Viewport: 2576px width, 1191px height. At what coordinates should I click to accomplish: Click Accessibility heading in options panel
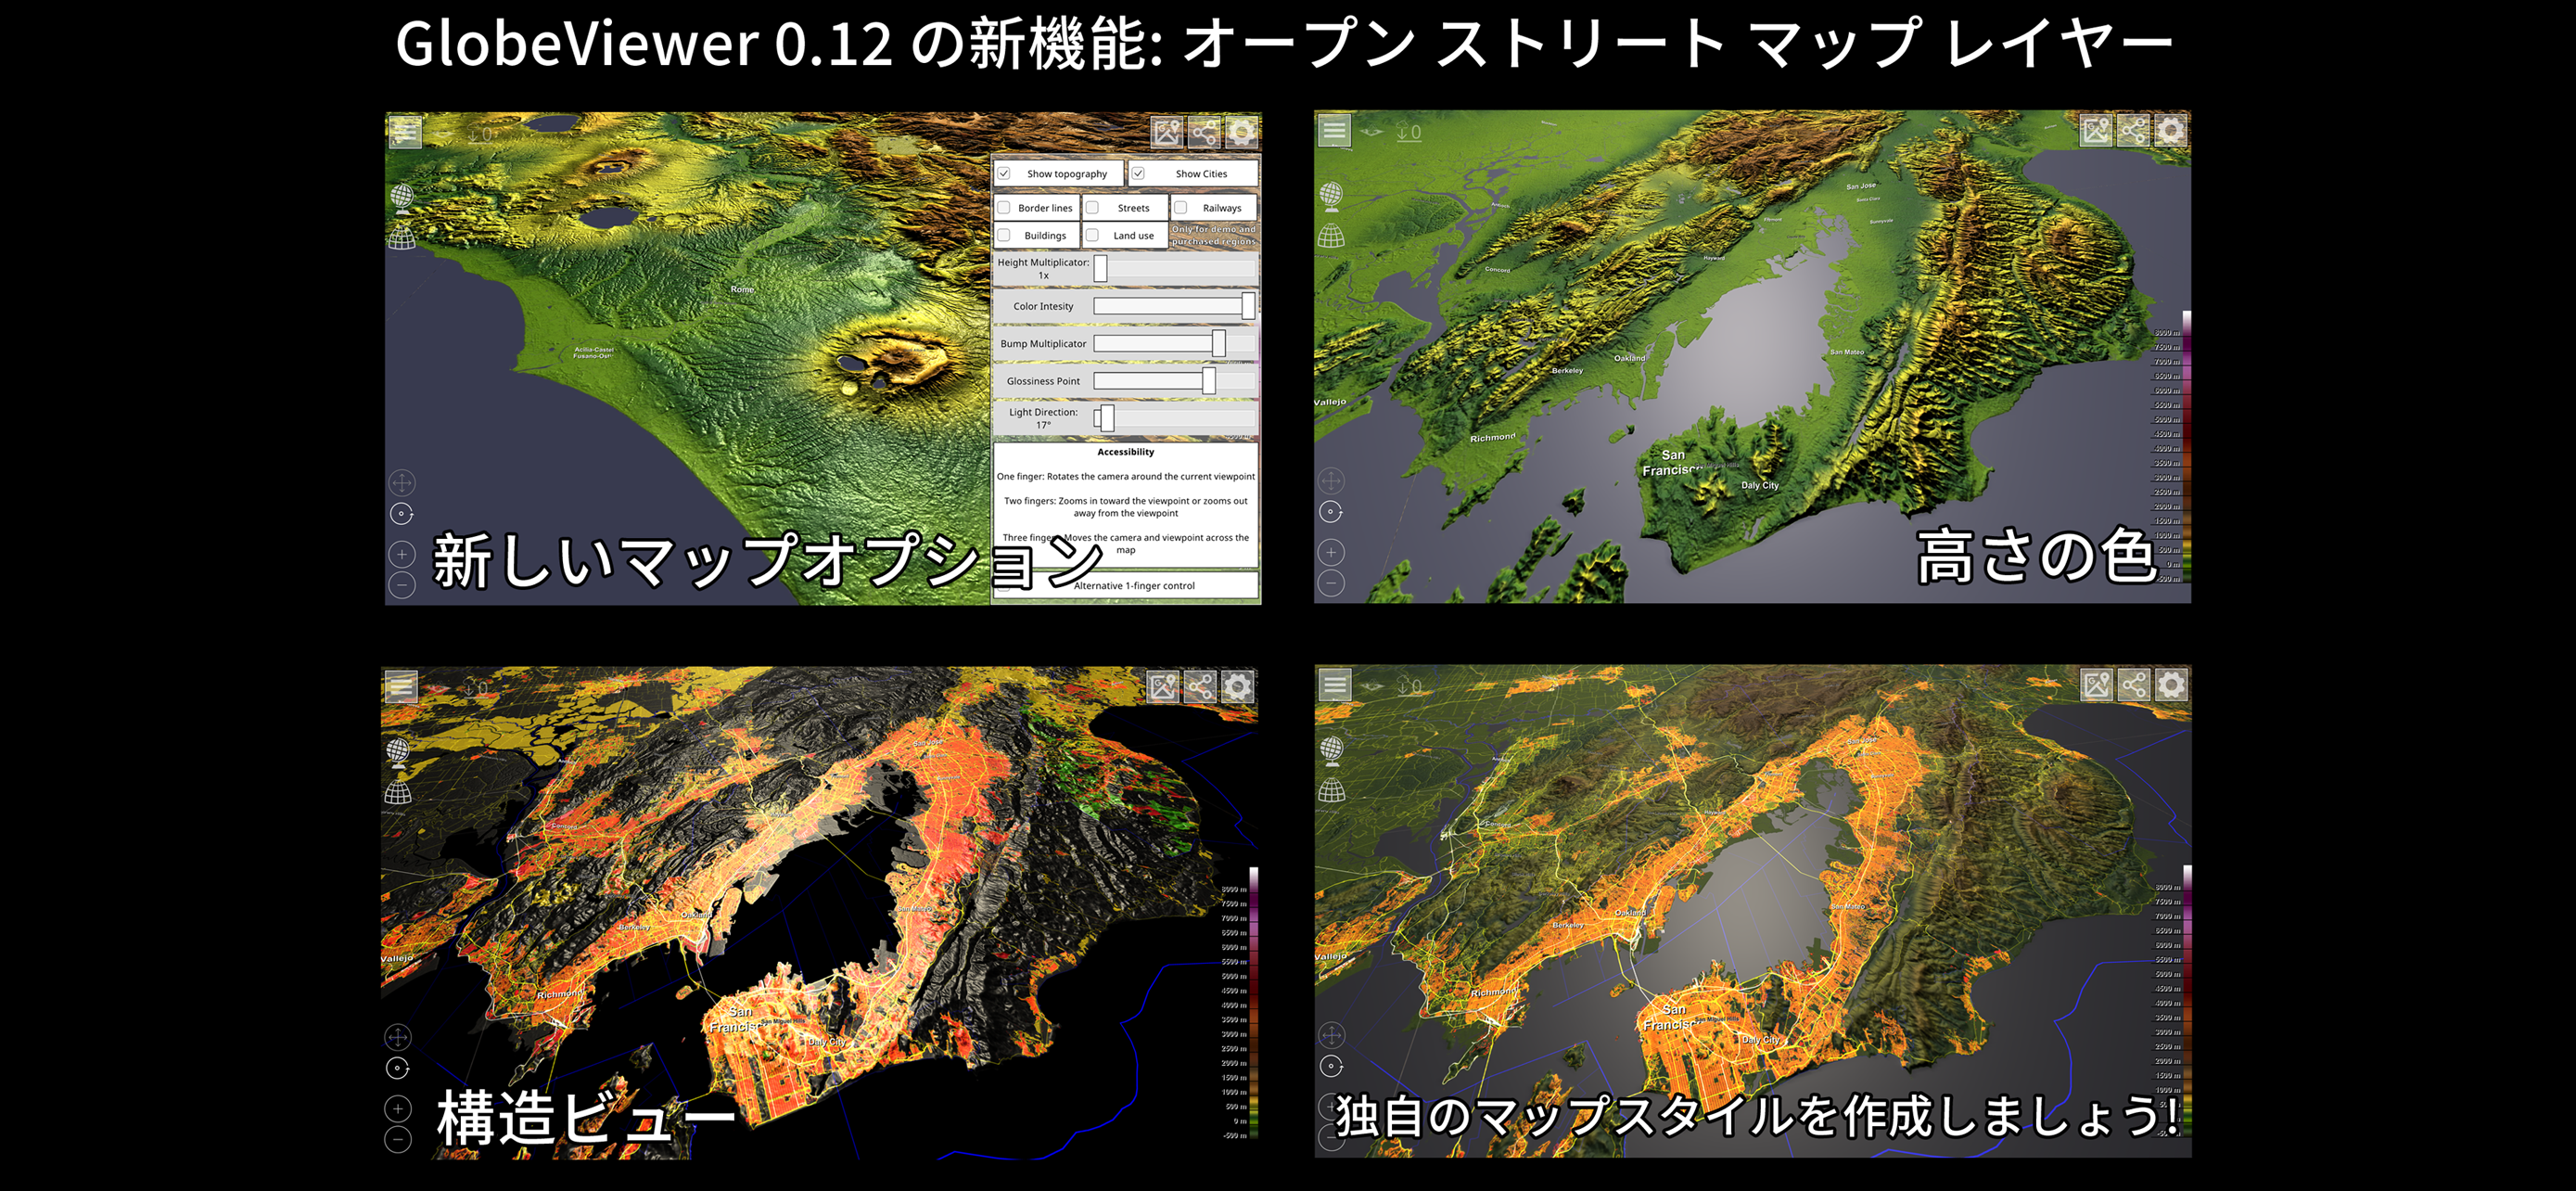[1126, 452]
